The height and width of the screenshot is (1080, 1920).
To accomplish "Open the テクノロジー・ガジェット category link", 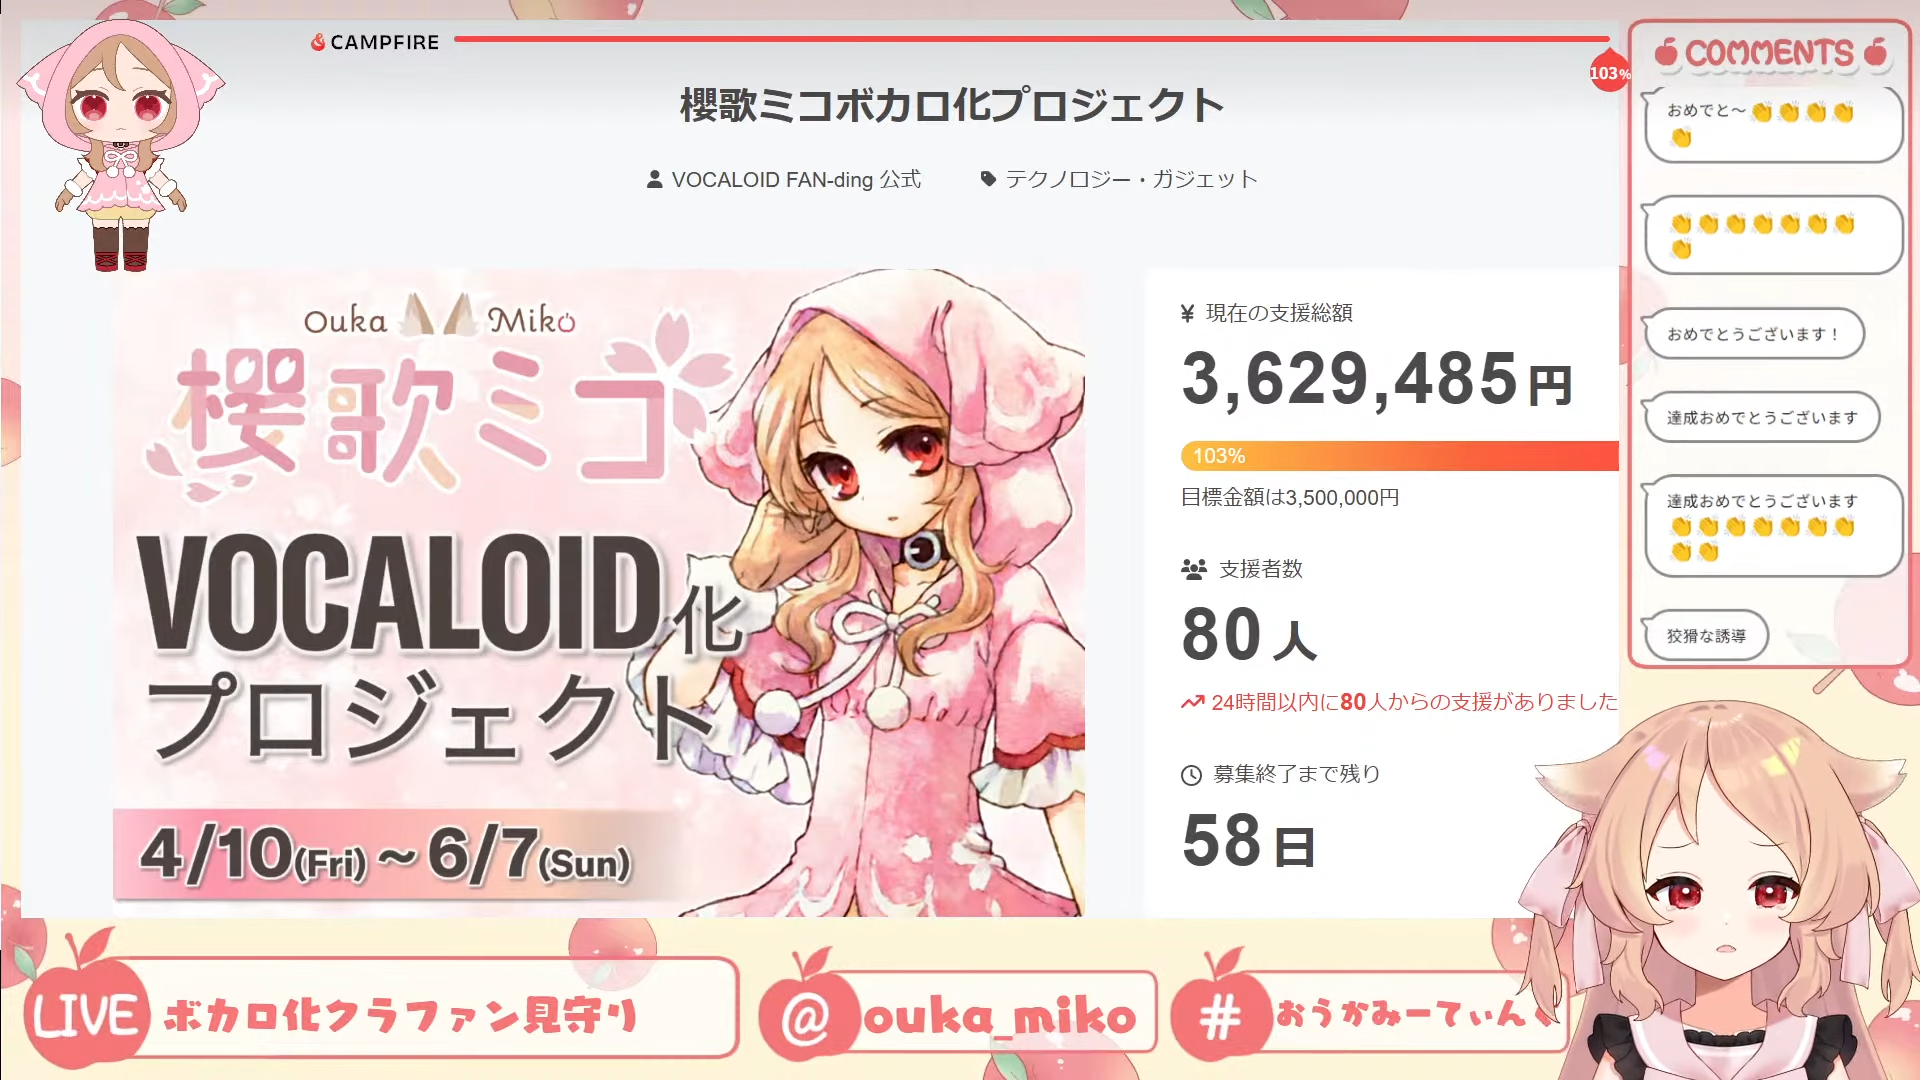I will tap(1131, 180).
